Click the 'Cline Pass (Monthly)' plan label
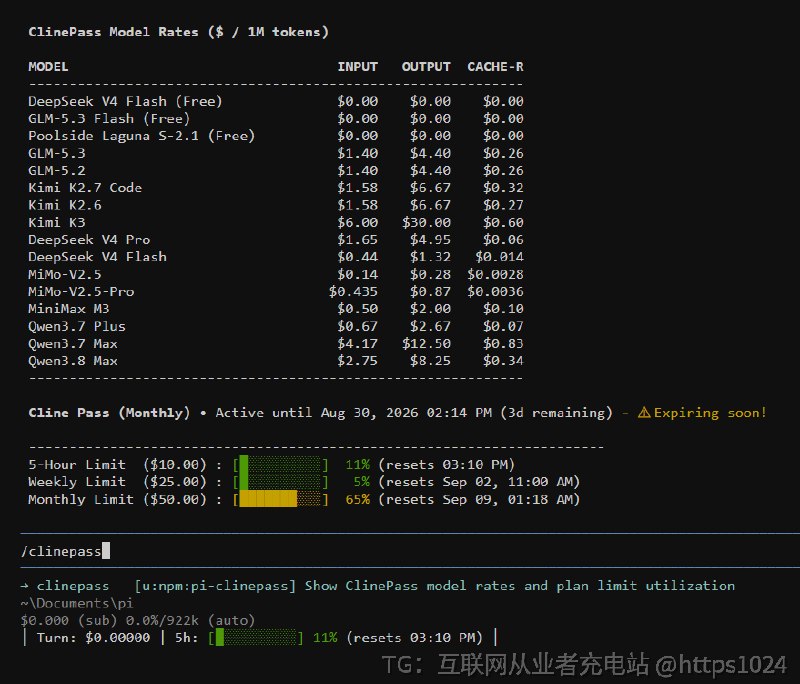 (109, 413)
